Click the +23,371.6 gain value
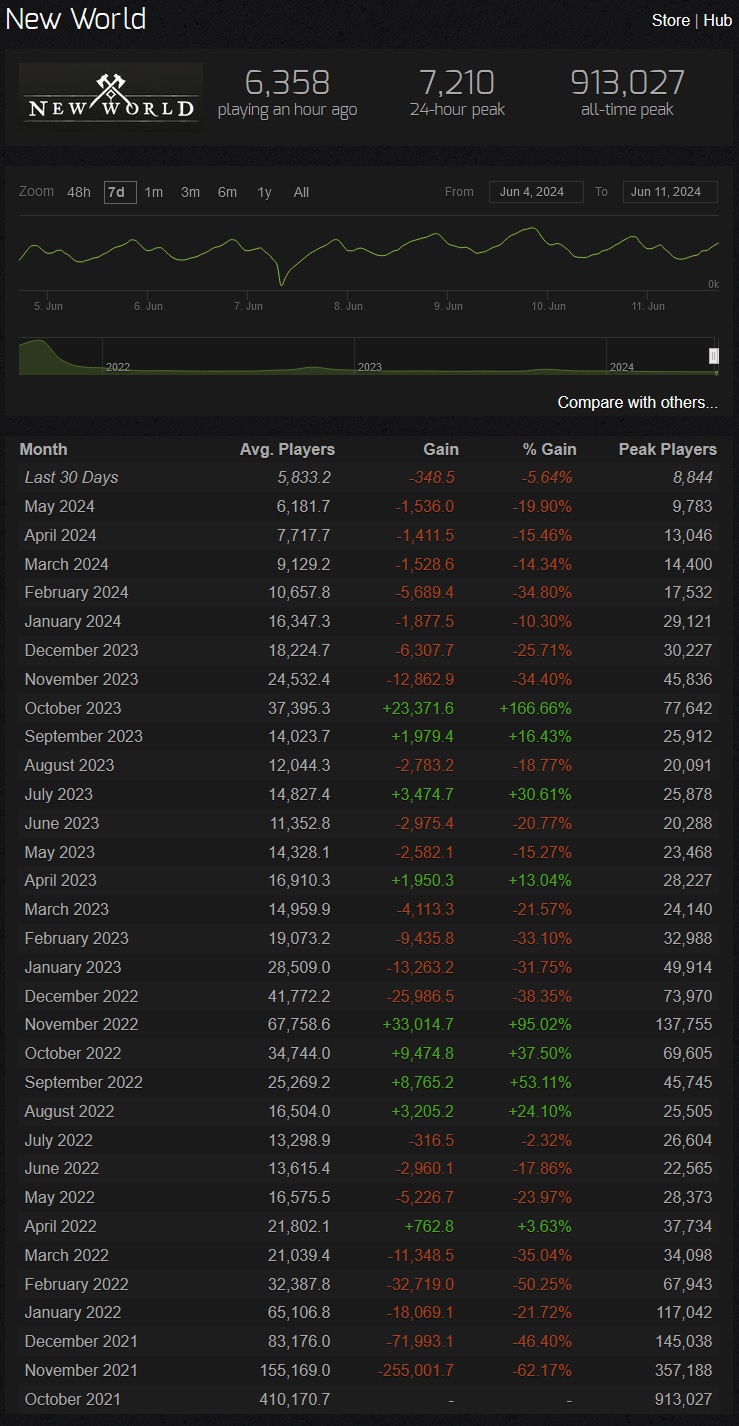The image size is (739, 1426). coord(418,708)
